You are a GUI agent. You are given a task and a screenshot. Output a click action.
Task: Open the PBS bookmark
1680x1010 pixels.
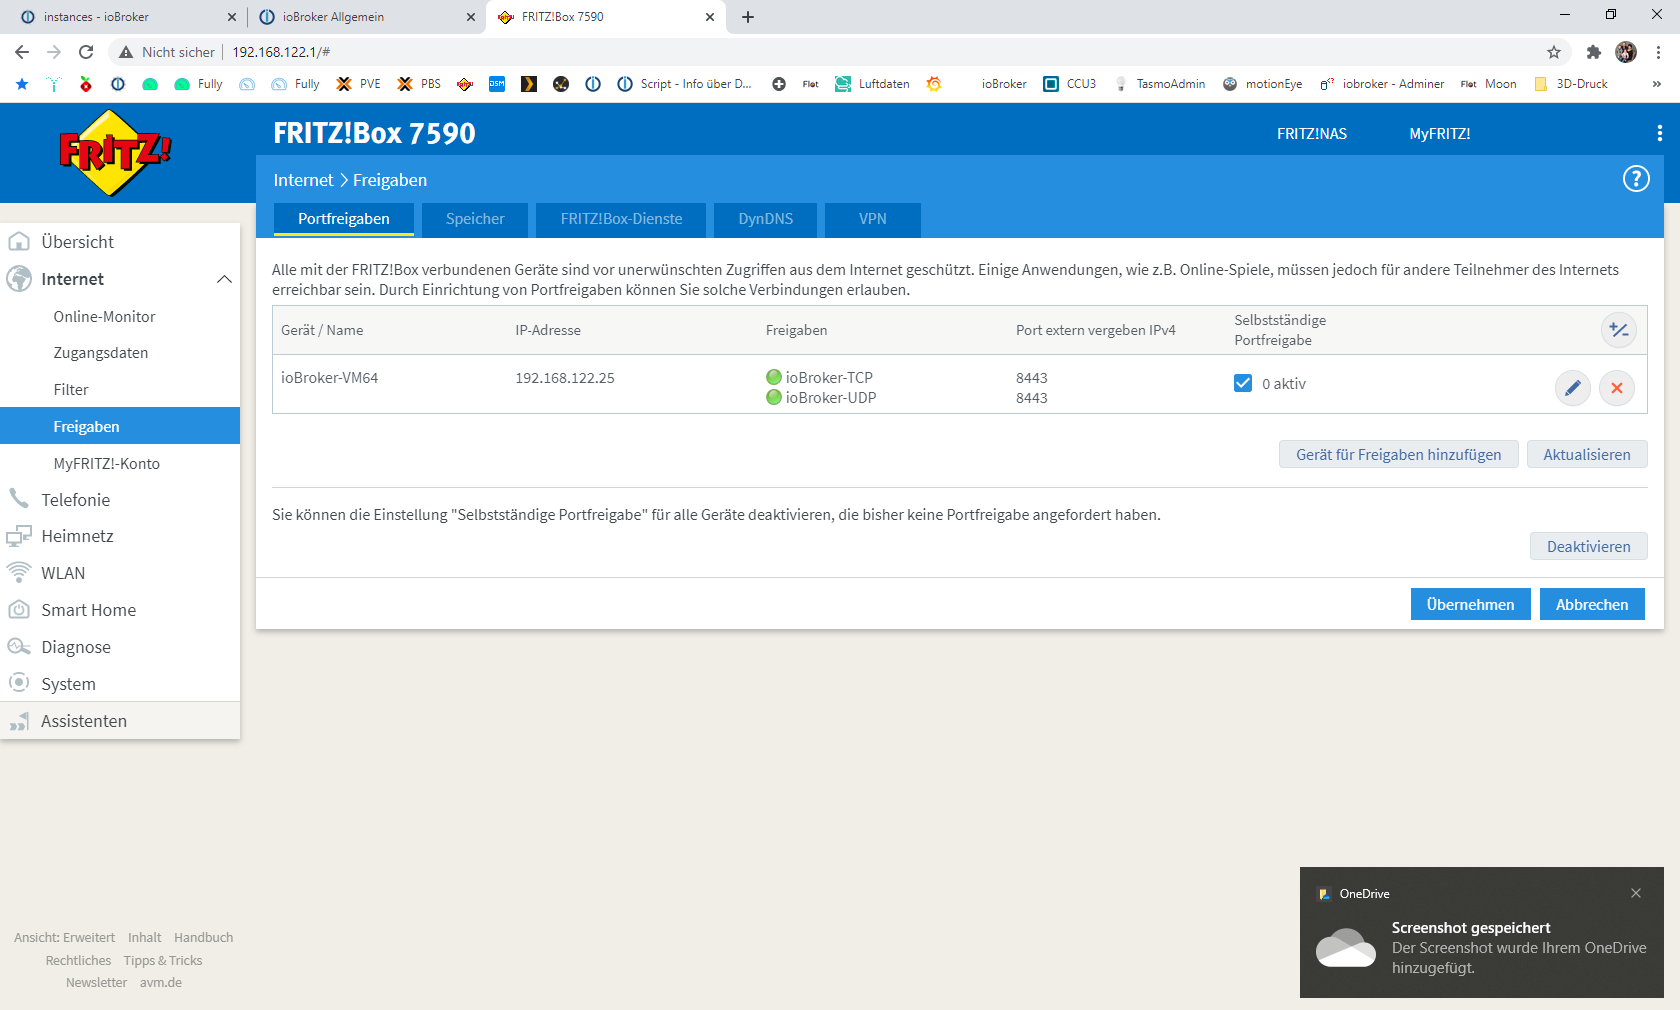[419, 84]
